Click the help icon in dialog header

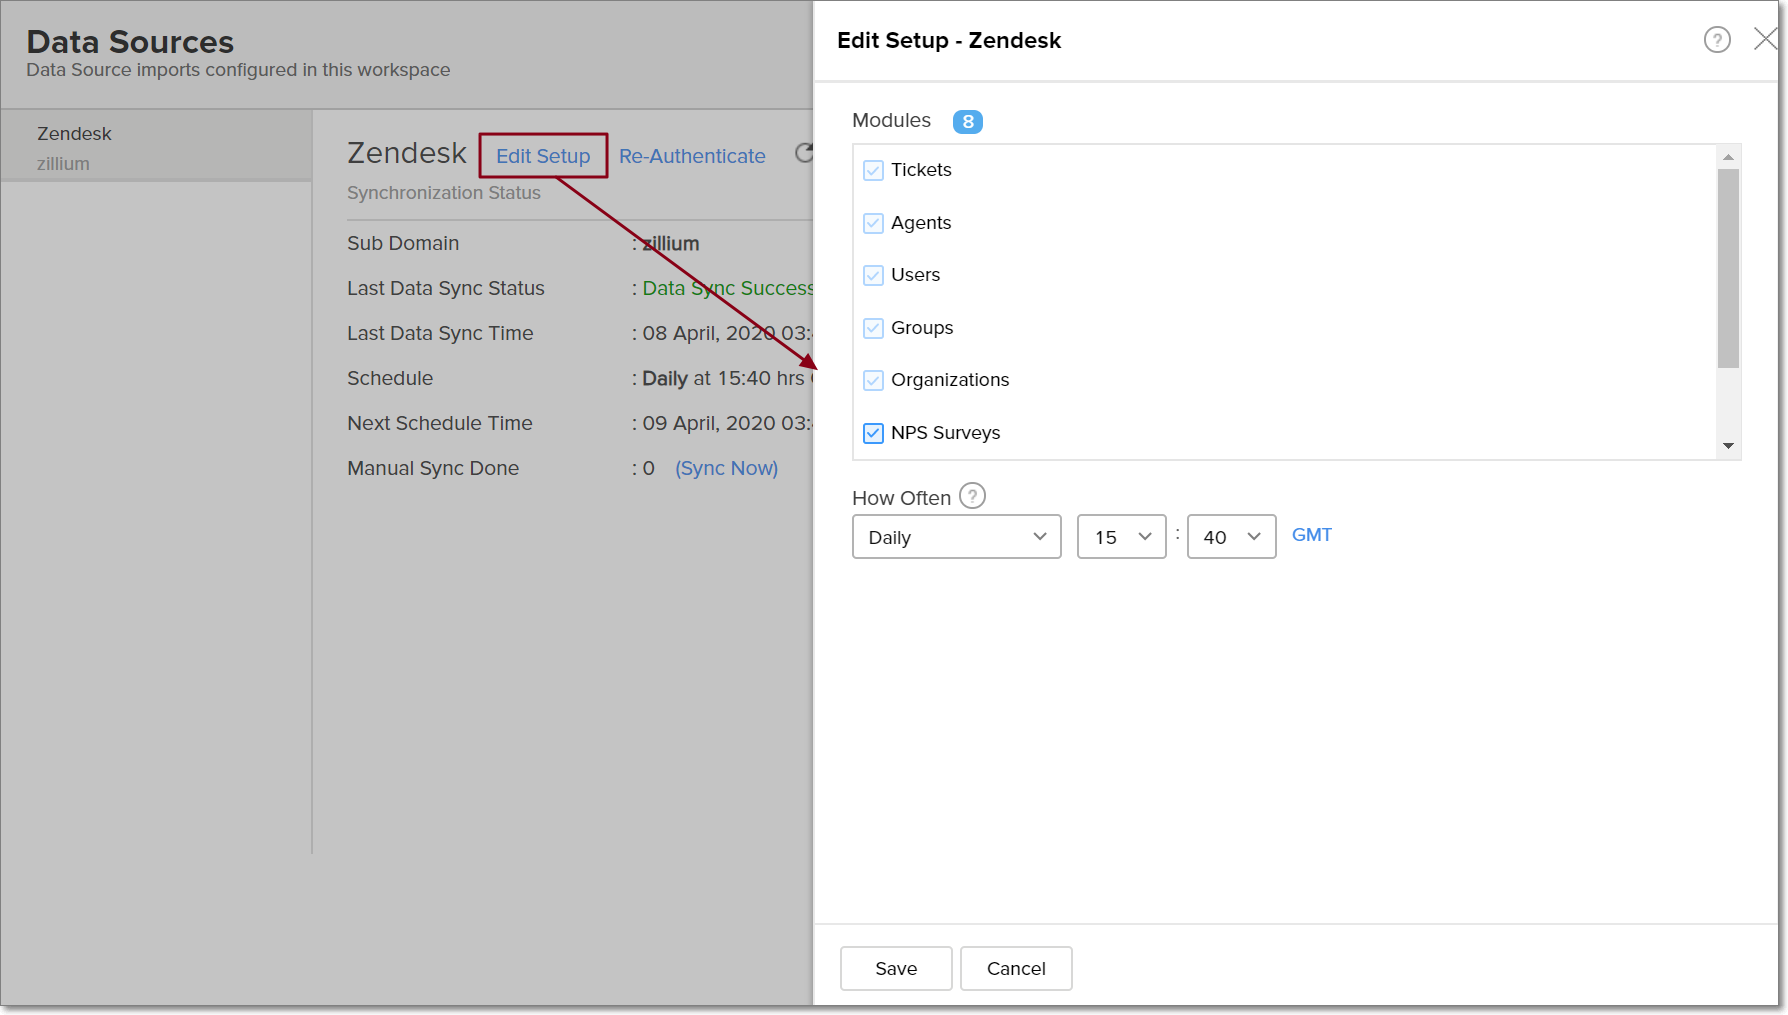pyautogui.click(x=1717, y=40)
